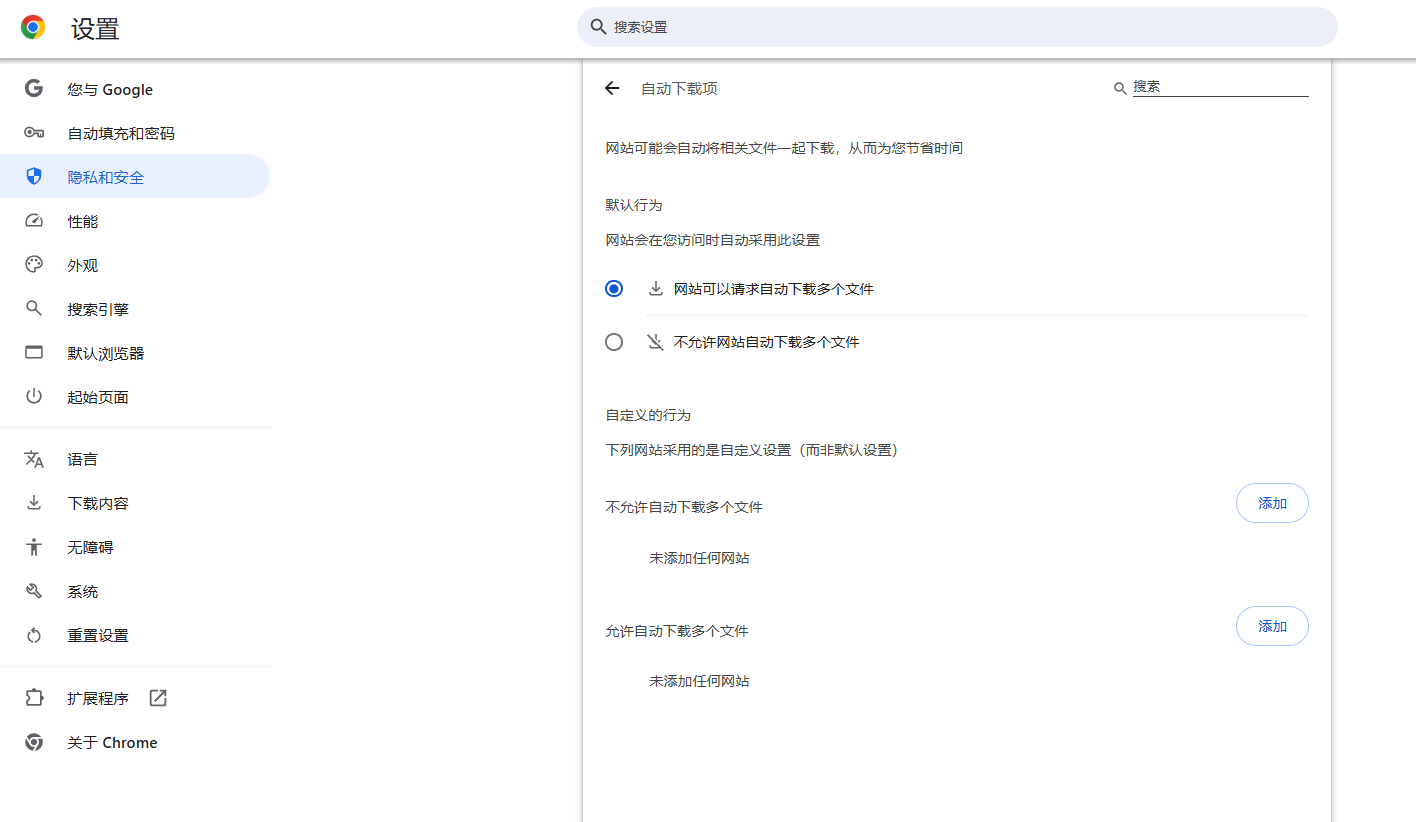Open 重置设置 section
Viewport: 1416px width, 822px height.
tap(135, 635)
